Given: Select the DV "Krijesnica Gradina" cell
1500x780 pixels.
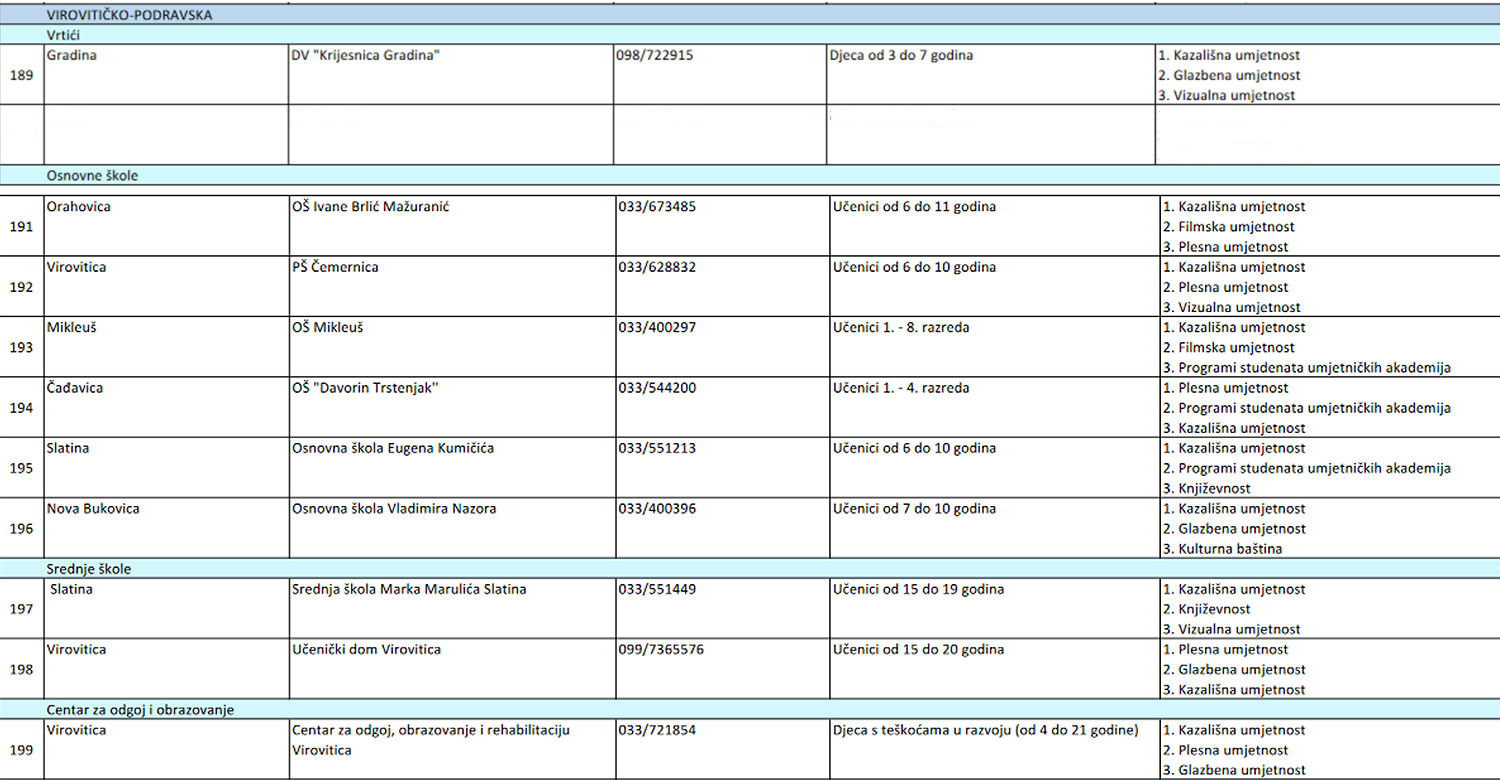Looking at the screenshot, I should point(450,75).
